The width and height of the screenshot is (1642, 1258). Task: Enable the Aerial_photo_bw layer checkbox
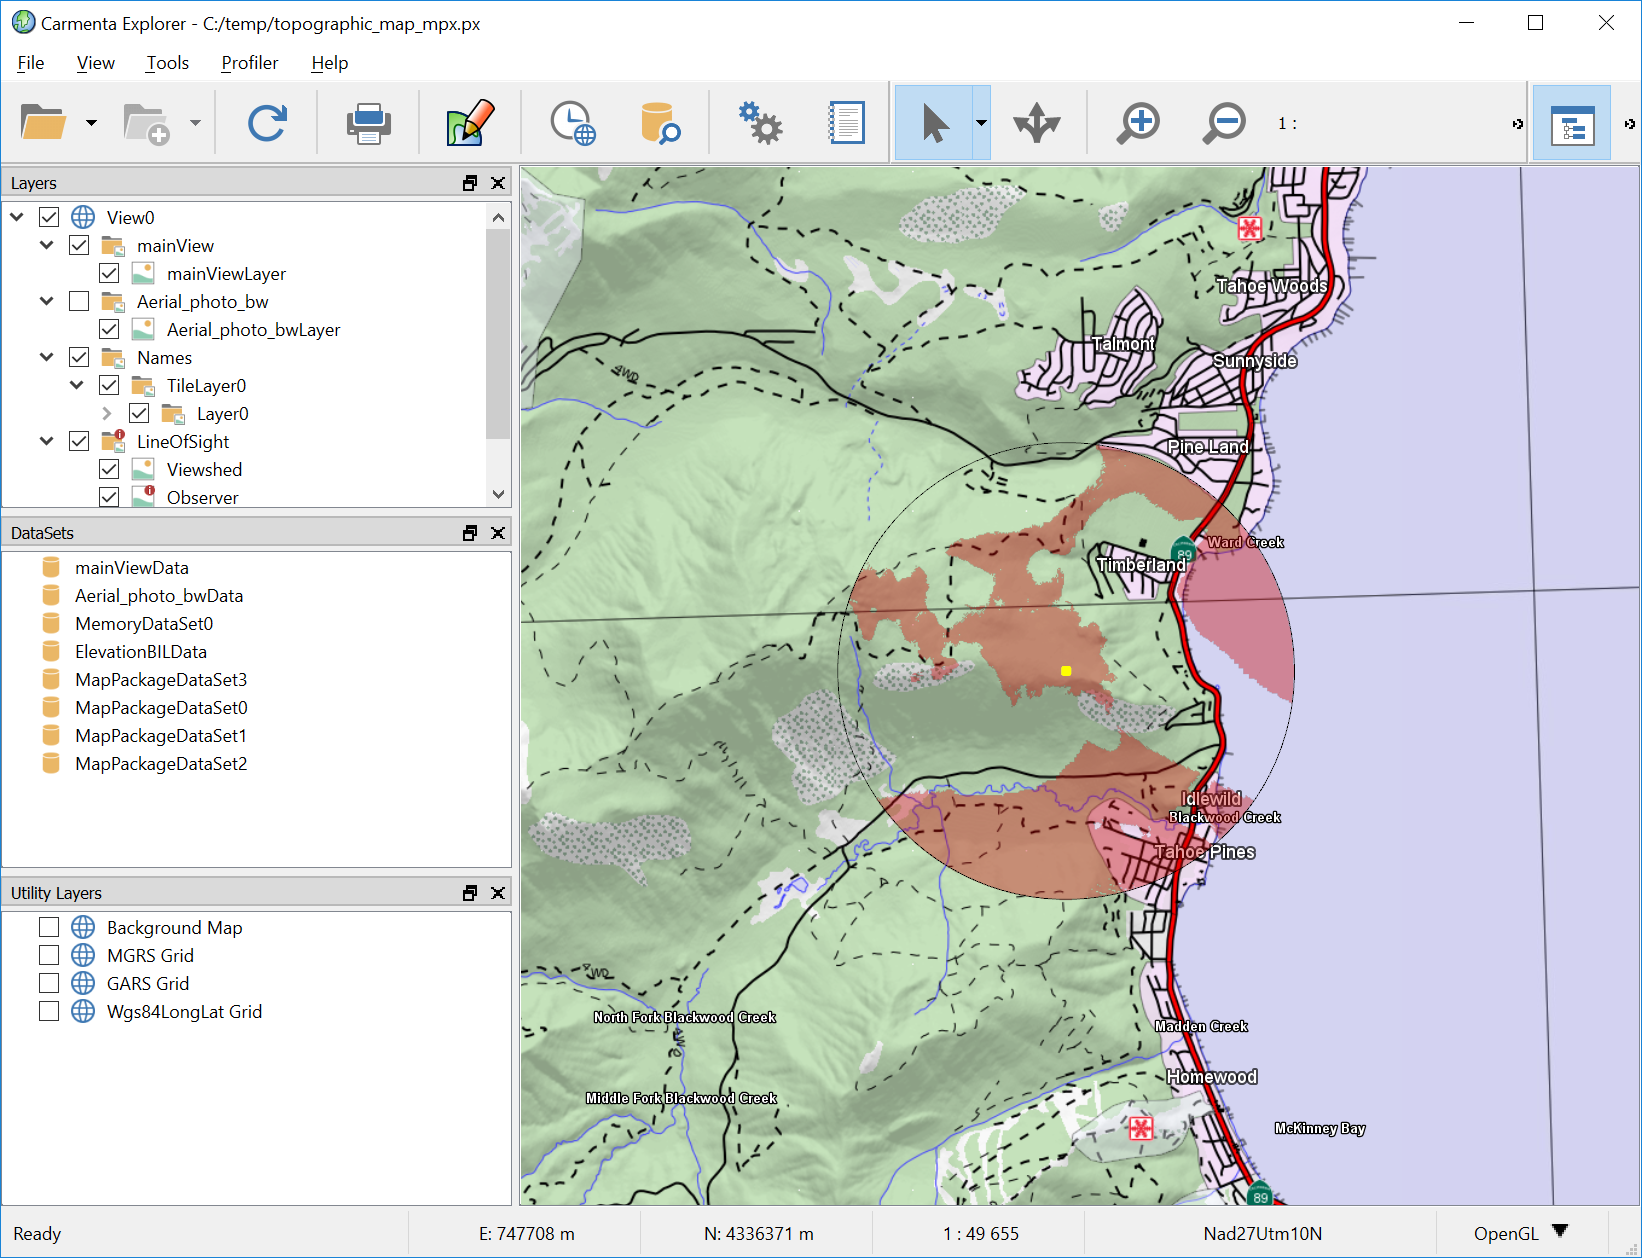(79, 301)
